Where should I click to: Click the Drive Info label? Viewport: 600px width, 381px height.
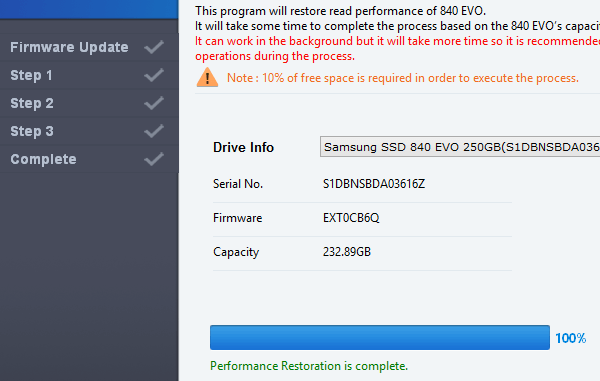coord(243,147)
